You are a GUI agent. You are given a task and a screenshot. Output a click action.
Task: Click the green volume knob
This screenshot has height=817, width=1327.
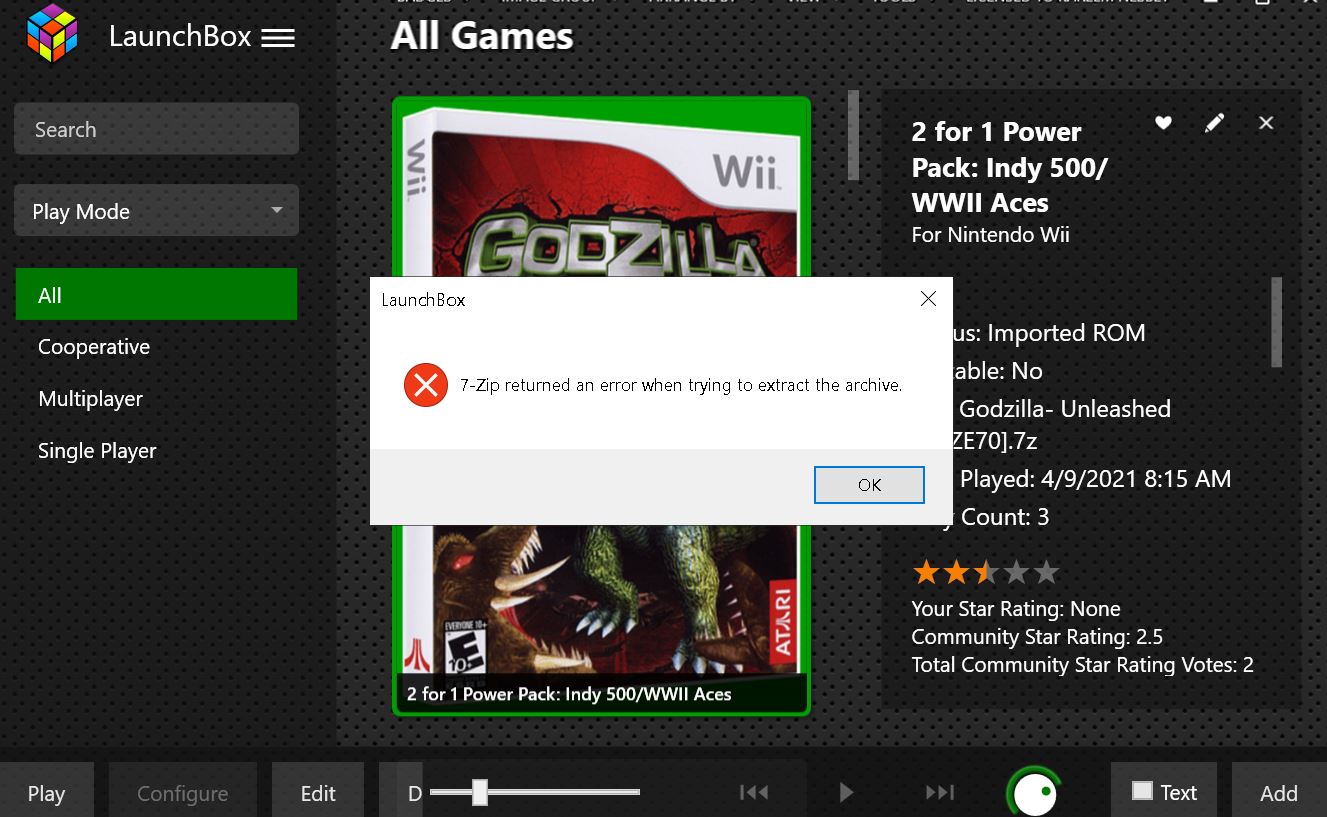pyautogui.click(x=1034, y=793)
